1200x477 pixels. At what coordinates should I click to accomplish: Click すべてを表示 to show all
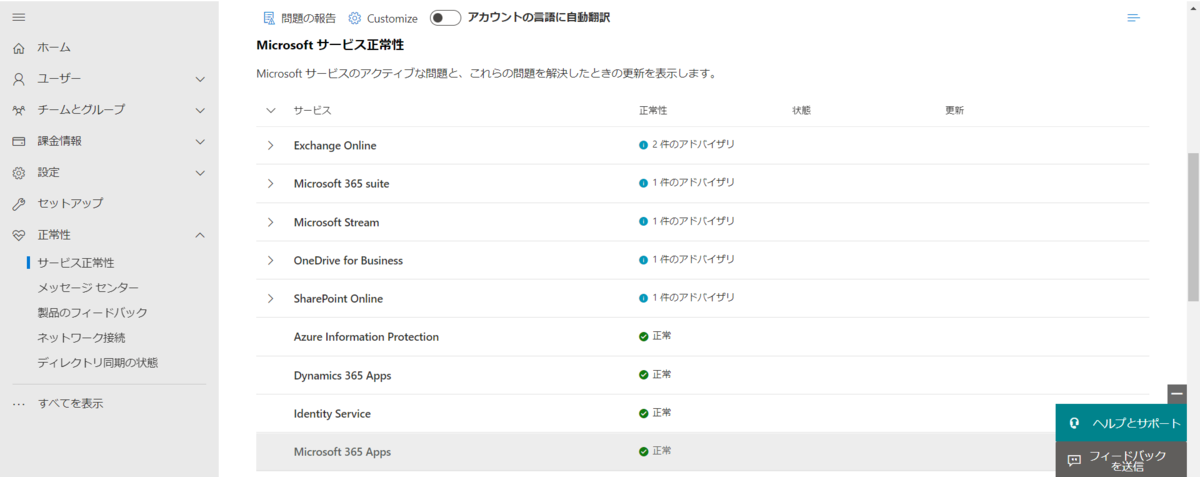pos(70,404)
